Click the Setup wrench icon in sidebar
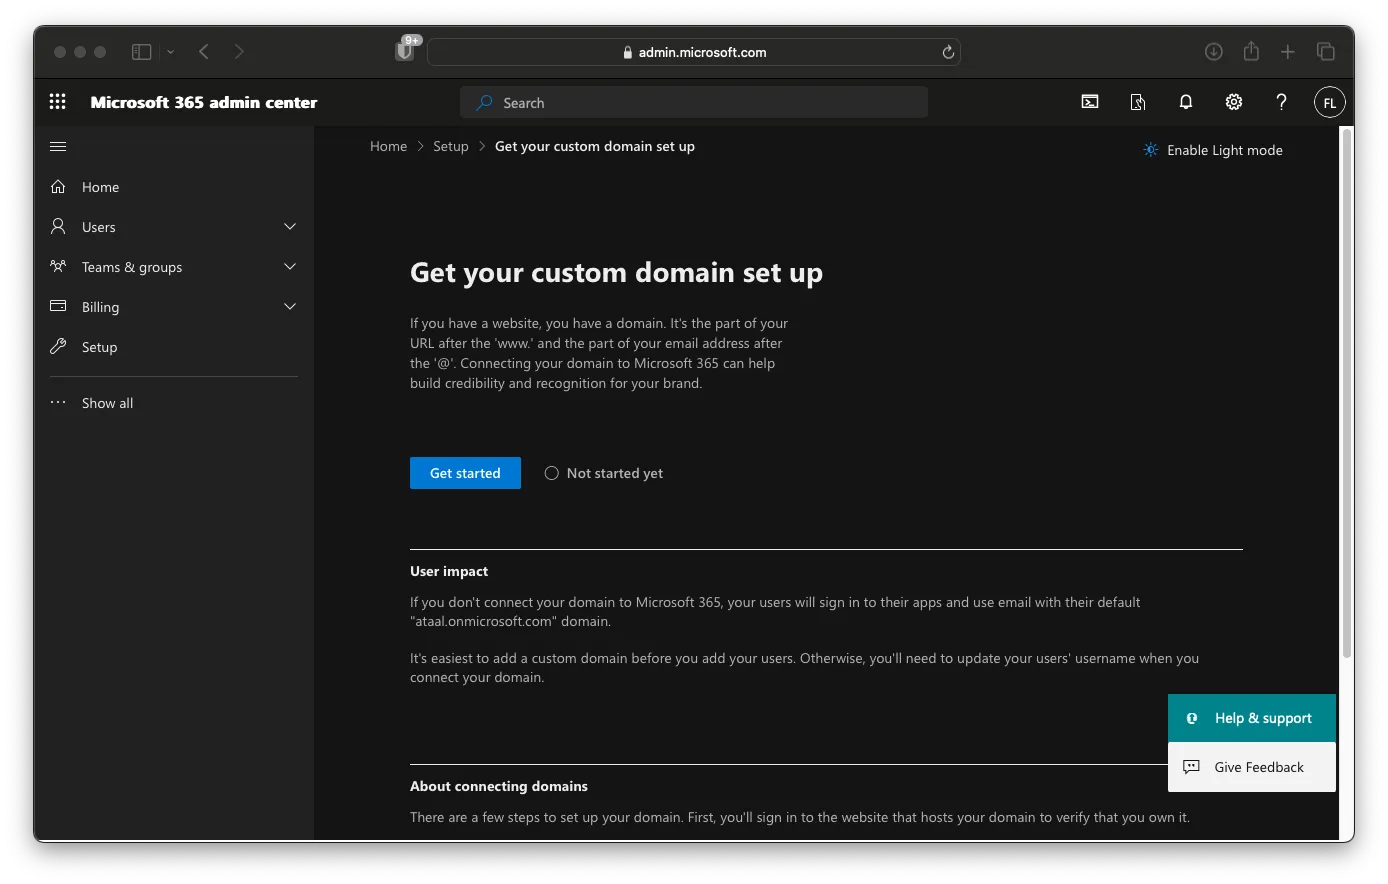Screen dimensions: 1388x884 [x=58, y=347]
